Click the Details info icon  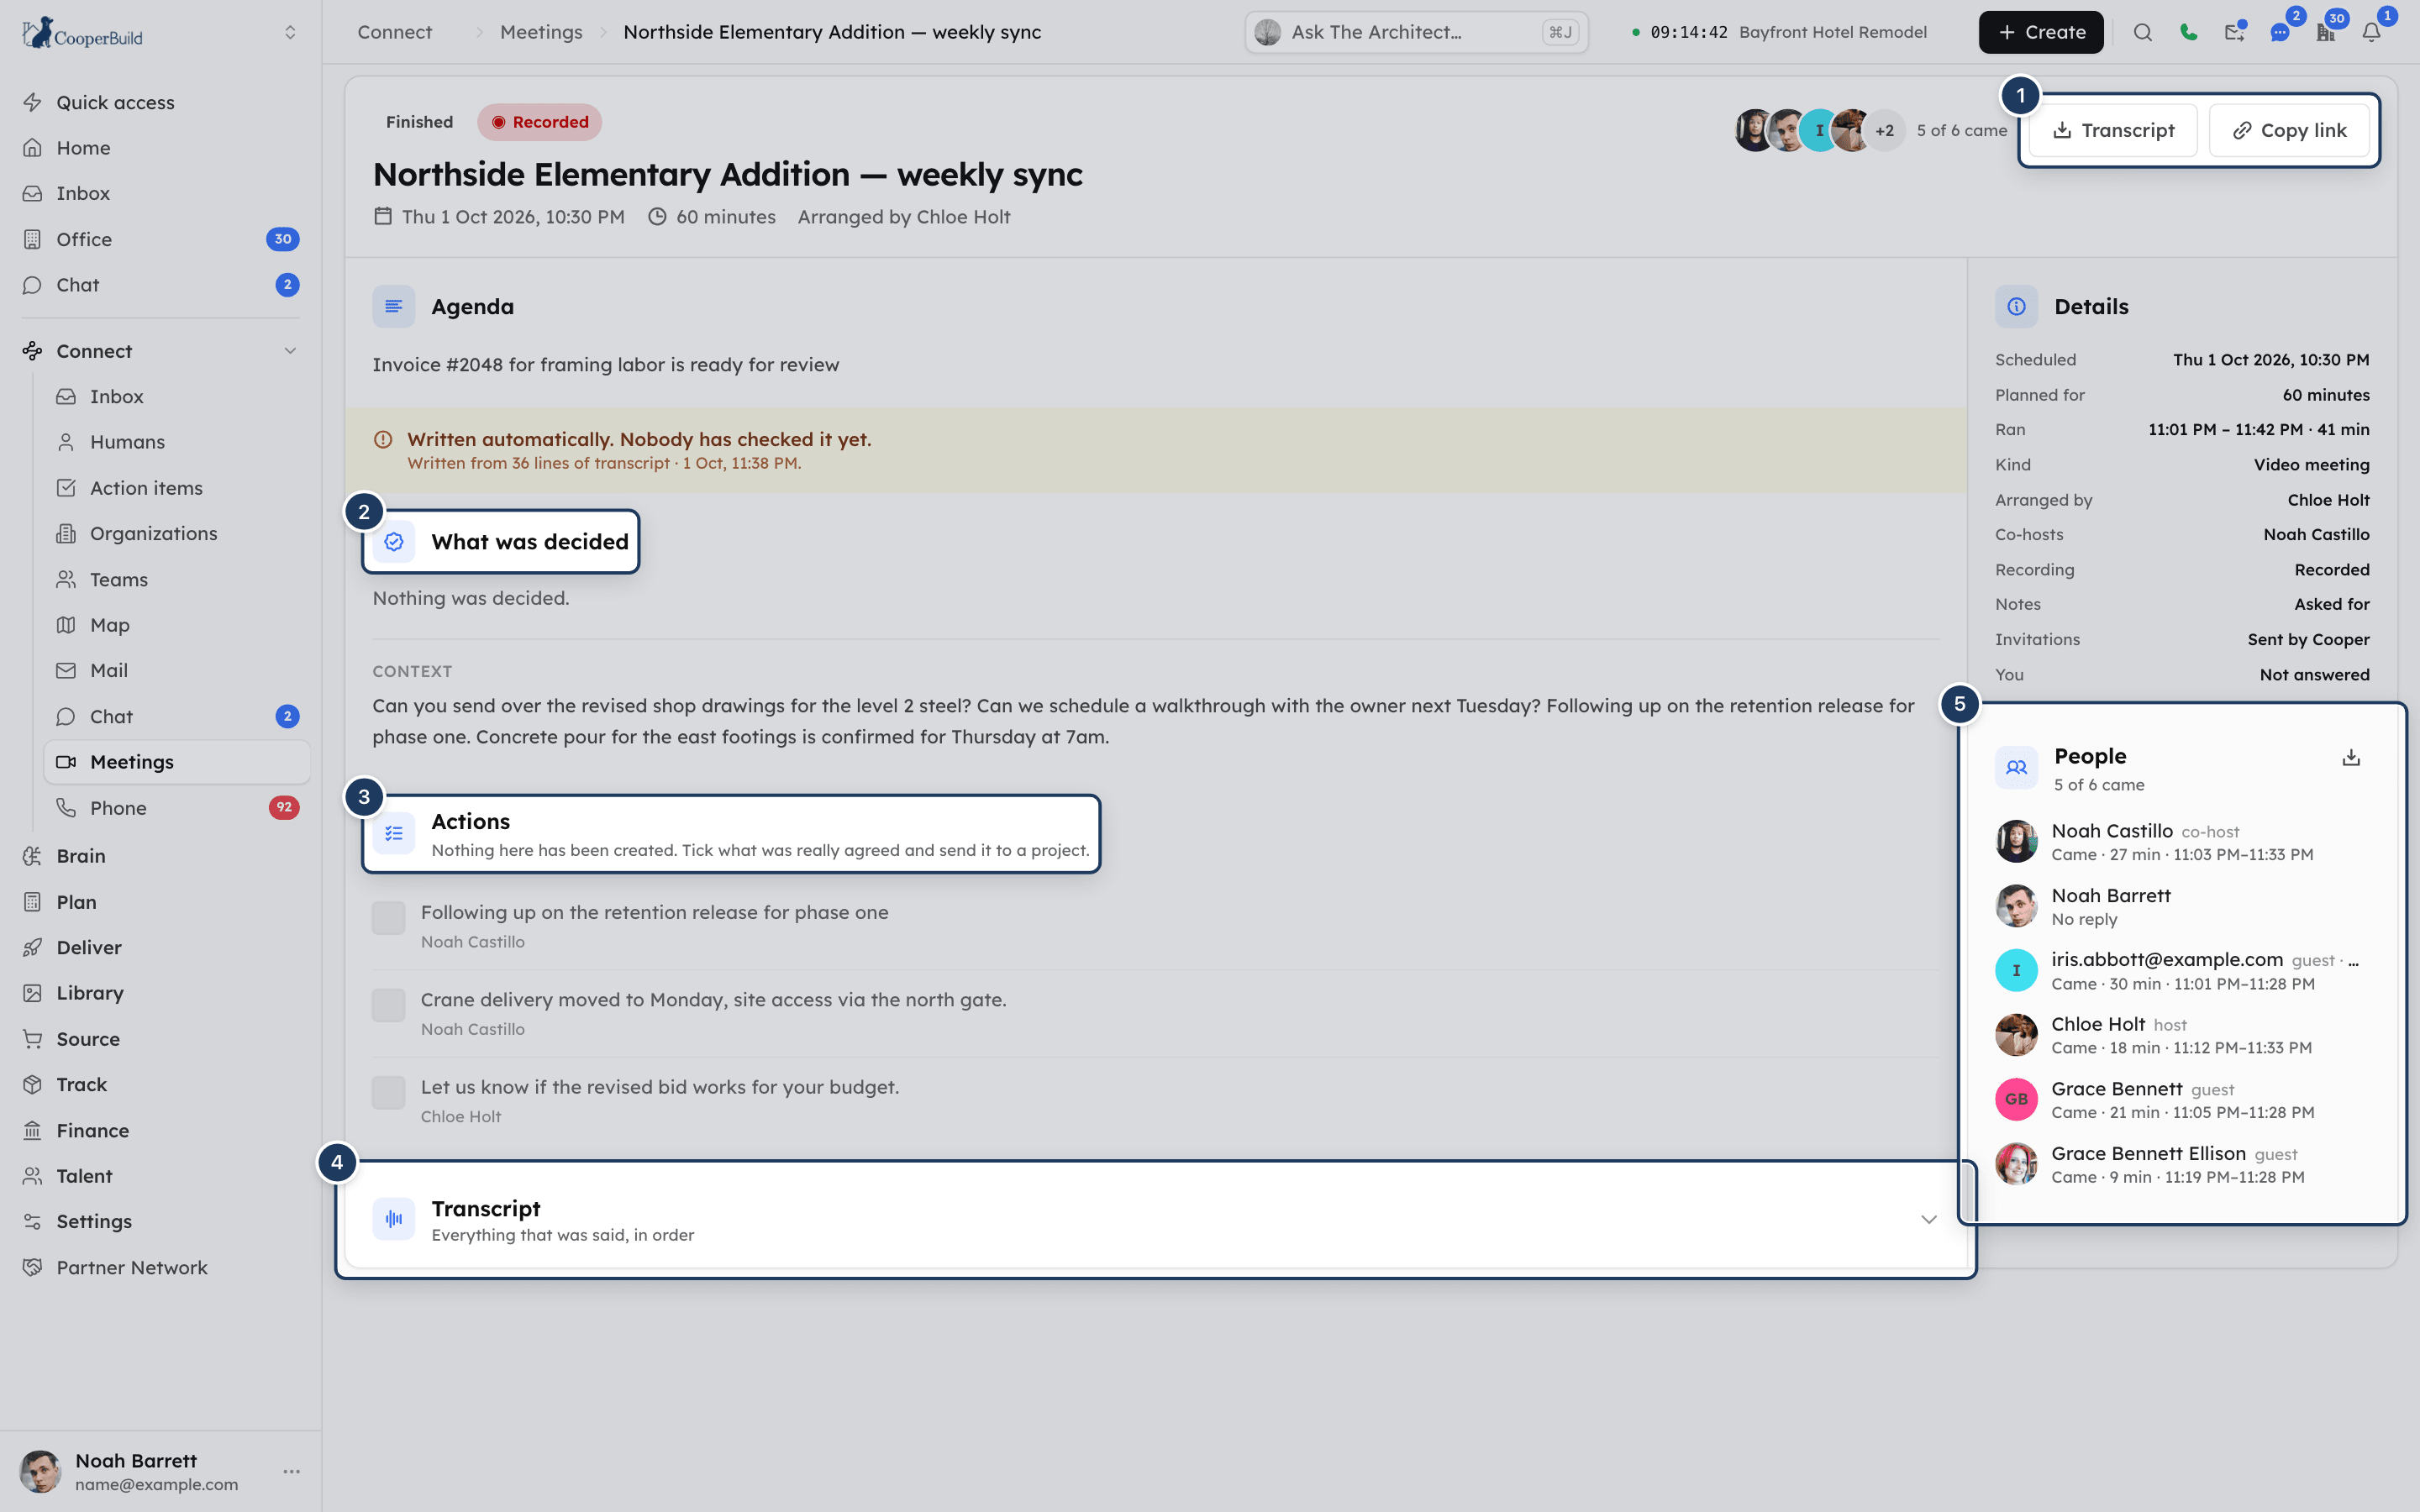click(x=2016, y=307)
